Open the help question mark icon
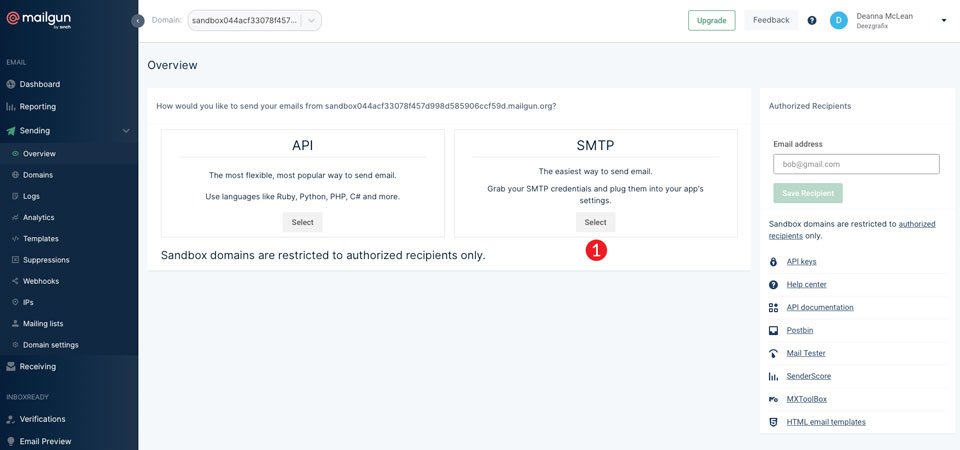This screenshot has width=960, height=450. point(812,20)
